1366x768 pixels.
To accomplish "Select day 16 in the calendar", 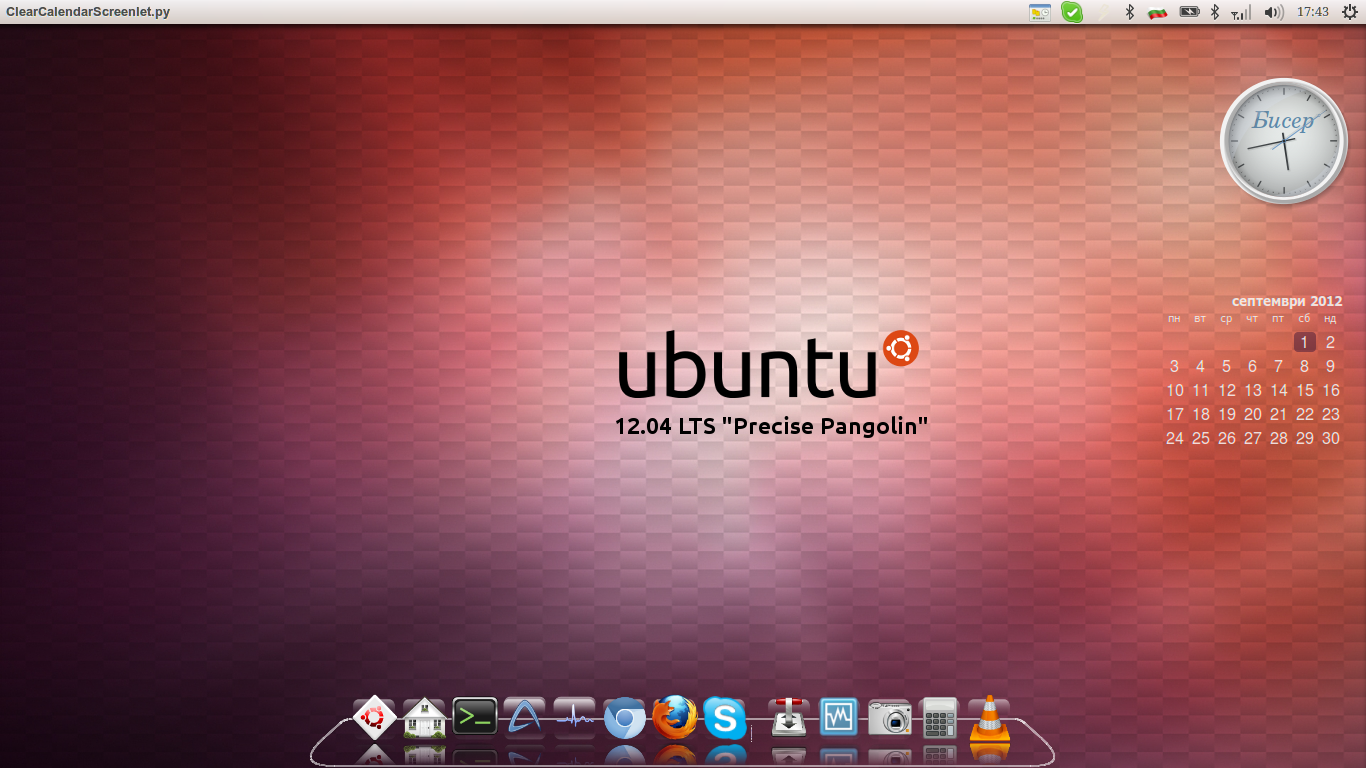I will (x=1331, y=390).
